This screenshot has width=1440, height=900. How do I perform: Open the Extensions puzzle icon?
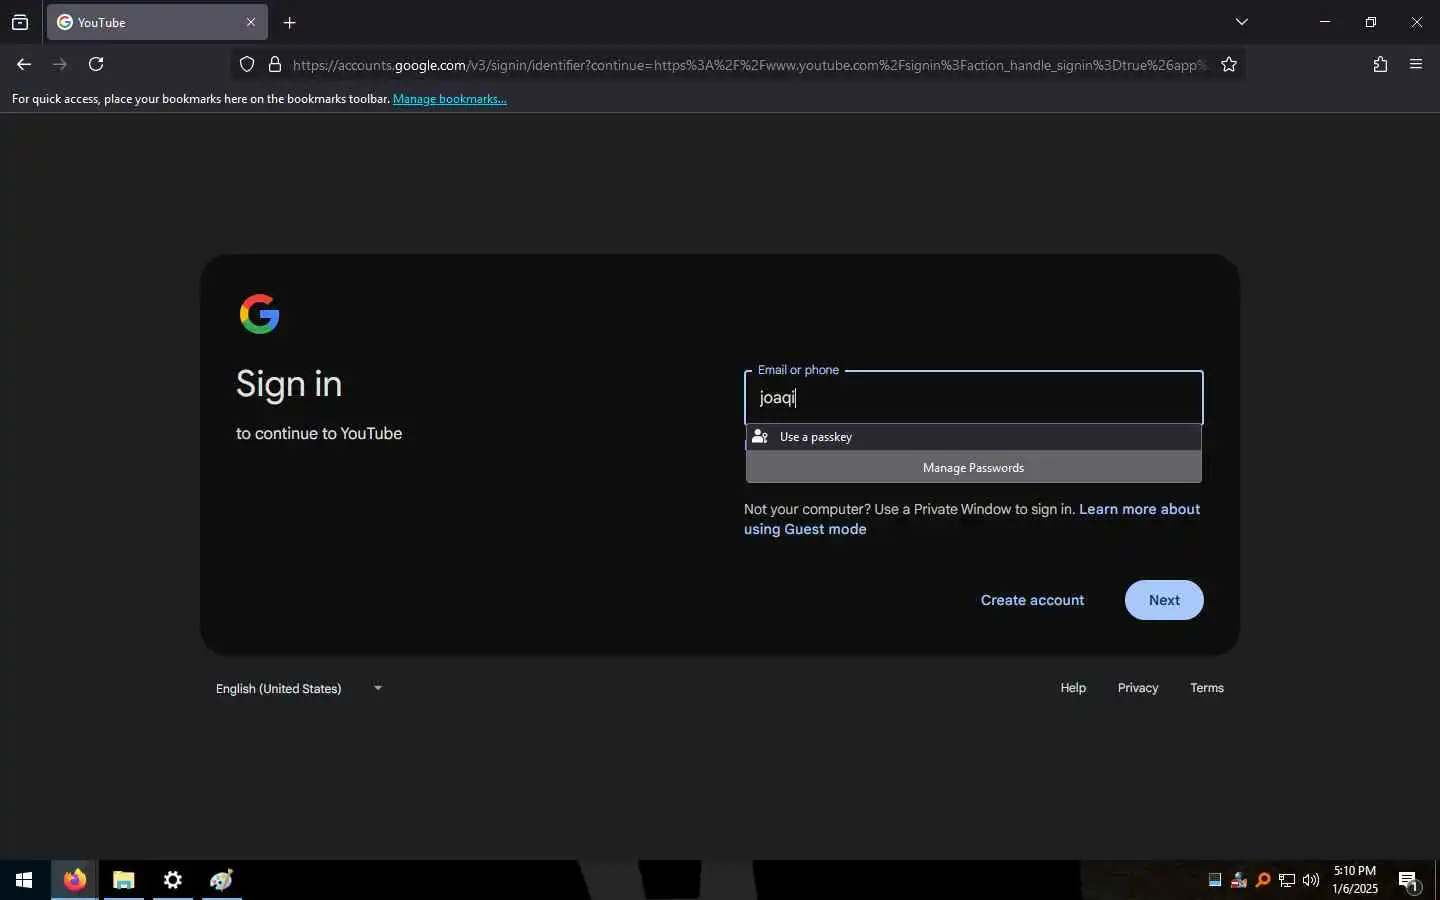[x=1380, y=64]
